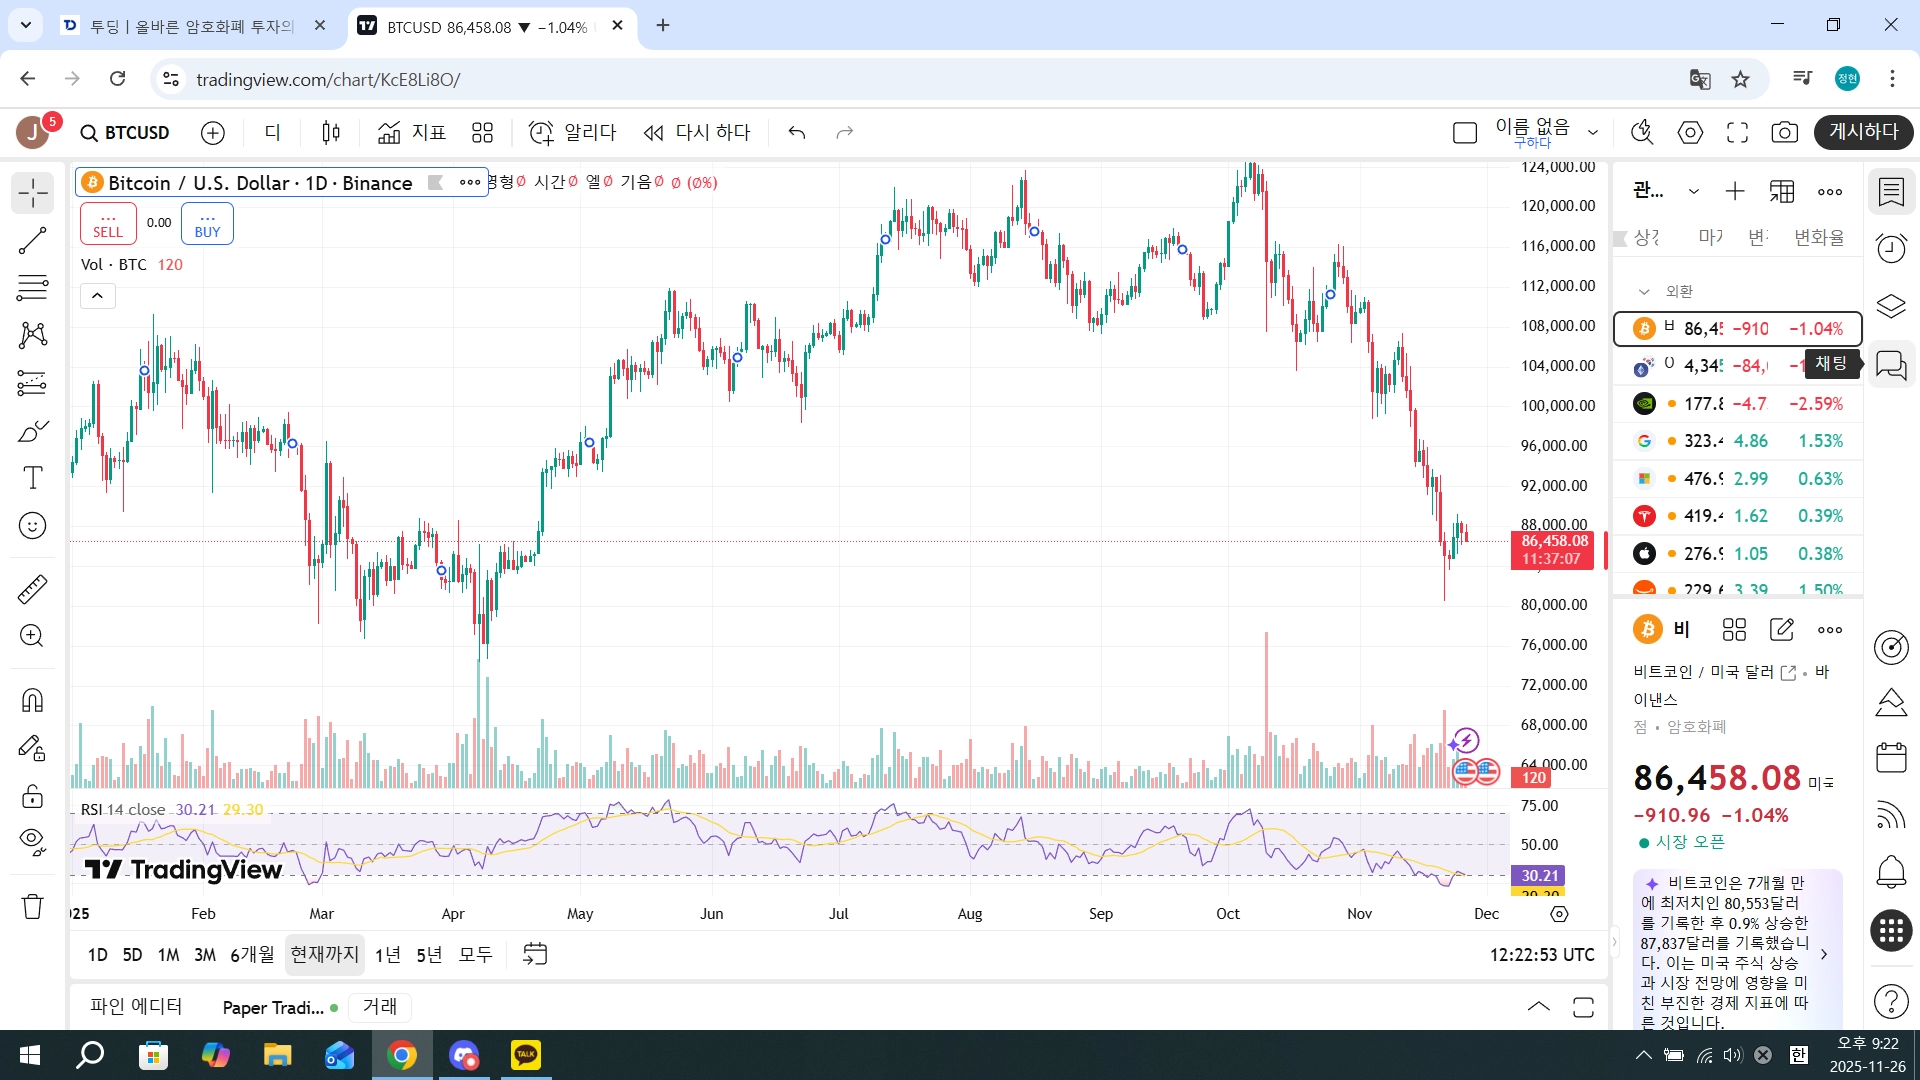Collapse the indicator legend chevron

97,296
